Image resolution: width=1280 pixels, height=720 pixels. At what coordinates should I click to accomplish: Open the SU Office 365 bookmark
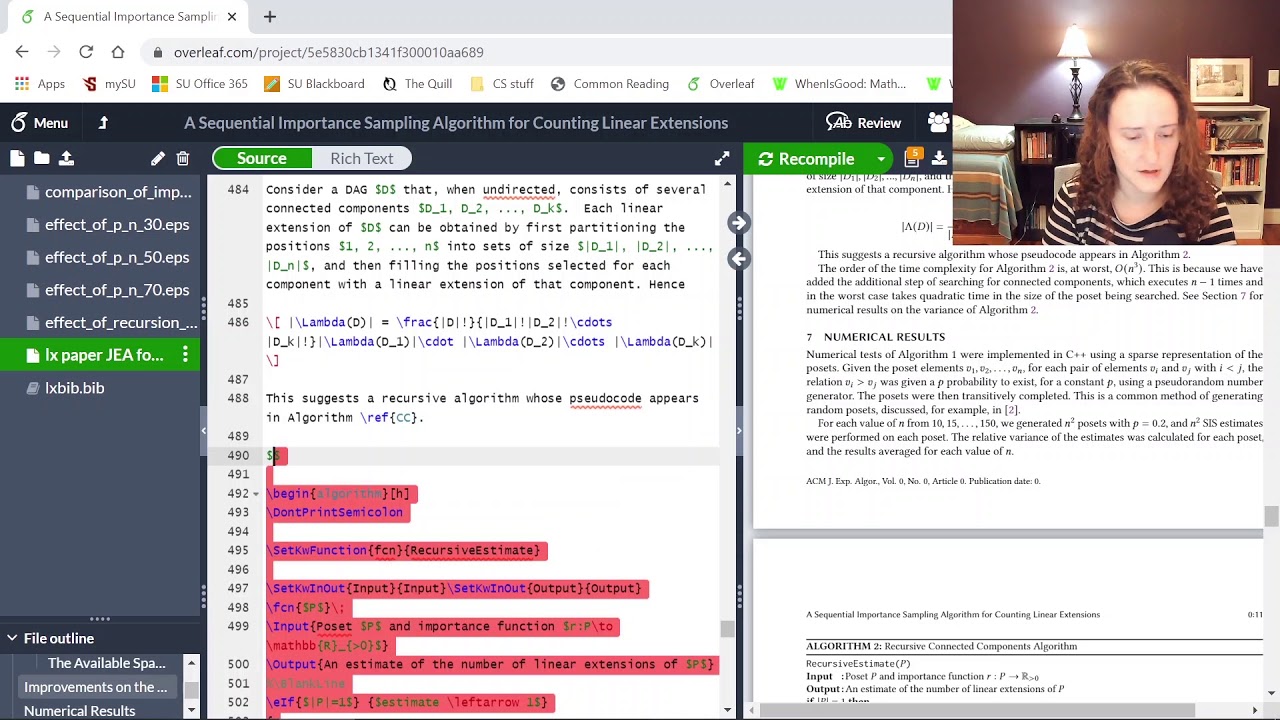click(200, 84)
